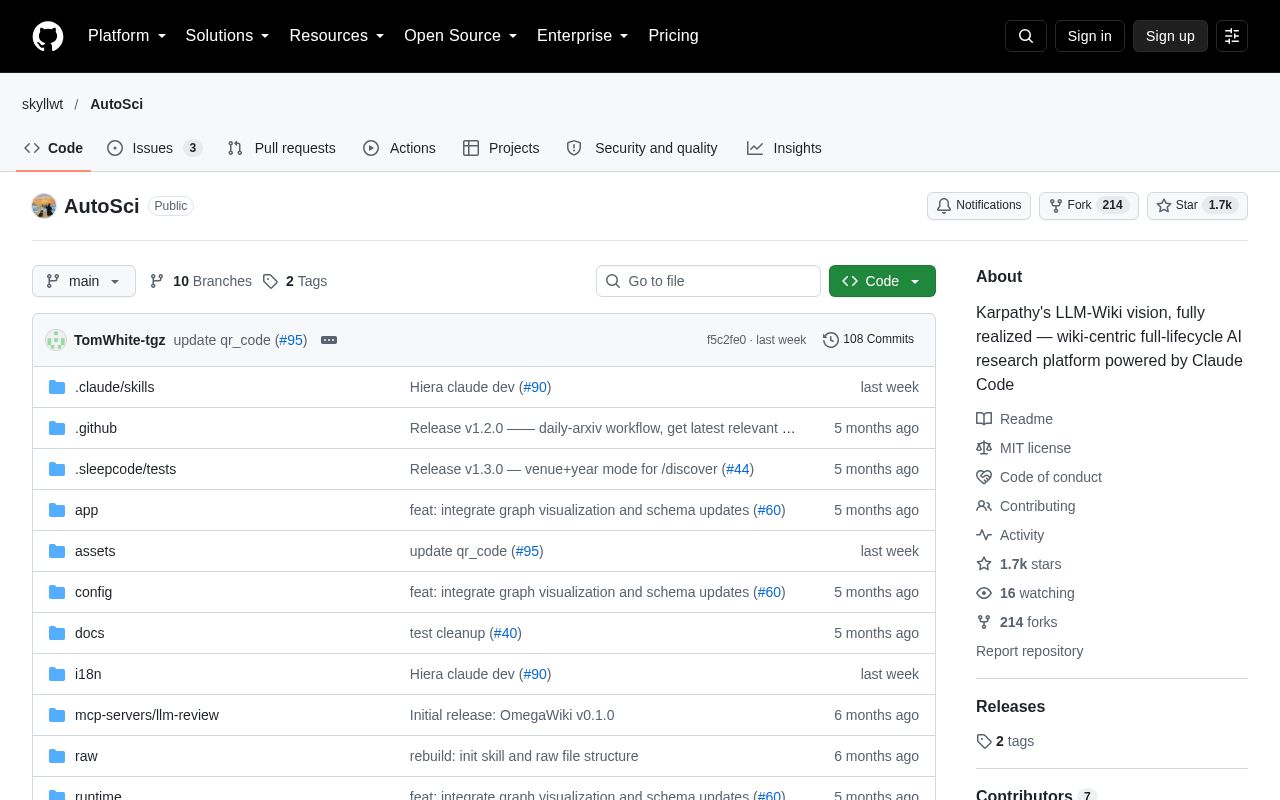Click the raw folder icon
1280x800 pixels.
(x=57, y=756)
